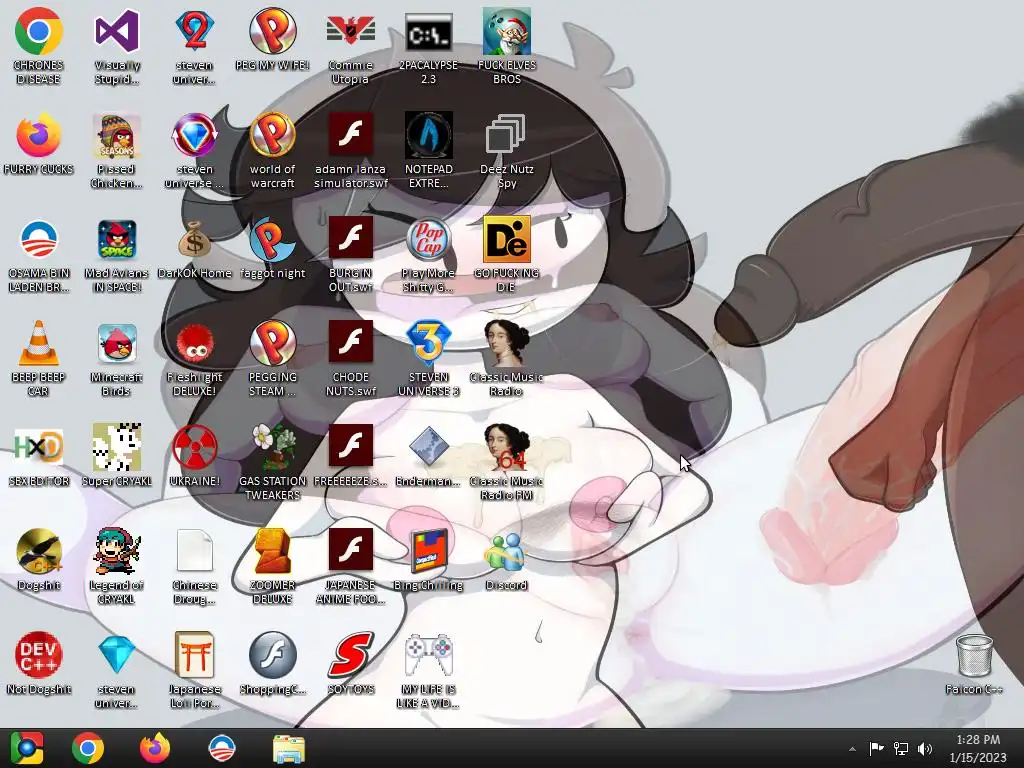
Task: Open the Visual Studio desktop shortcut
Action: click(x=116, y=31)
